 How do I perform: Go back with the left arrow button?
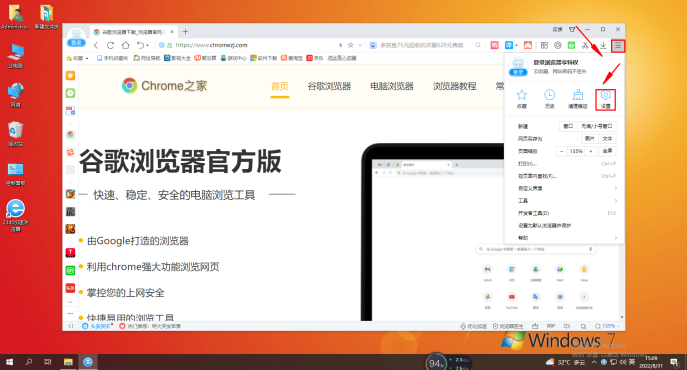point(96,45)
